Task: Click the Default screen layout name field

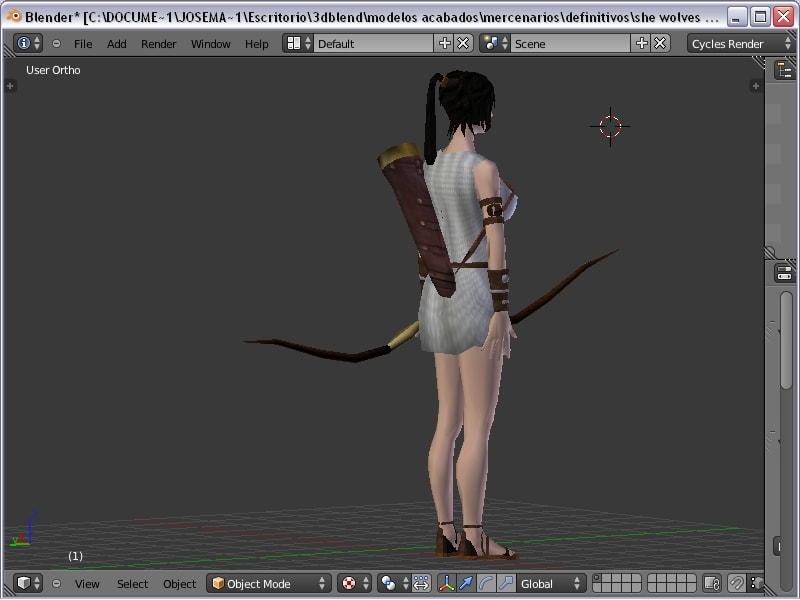Action: (x=373, y=43)
